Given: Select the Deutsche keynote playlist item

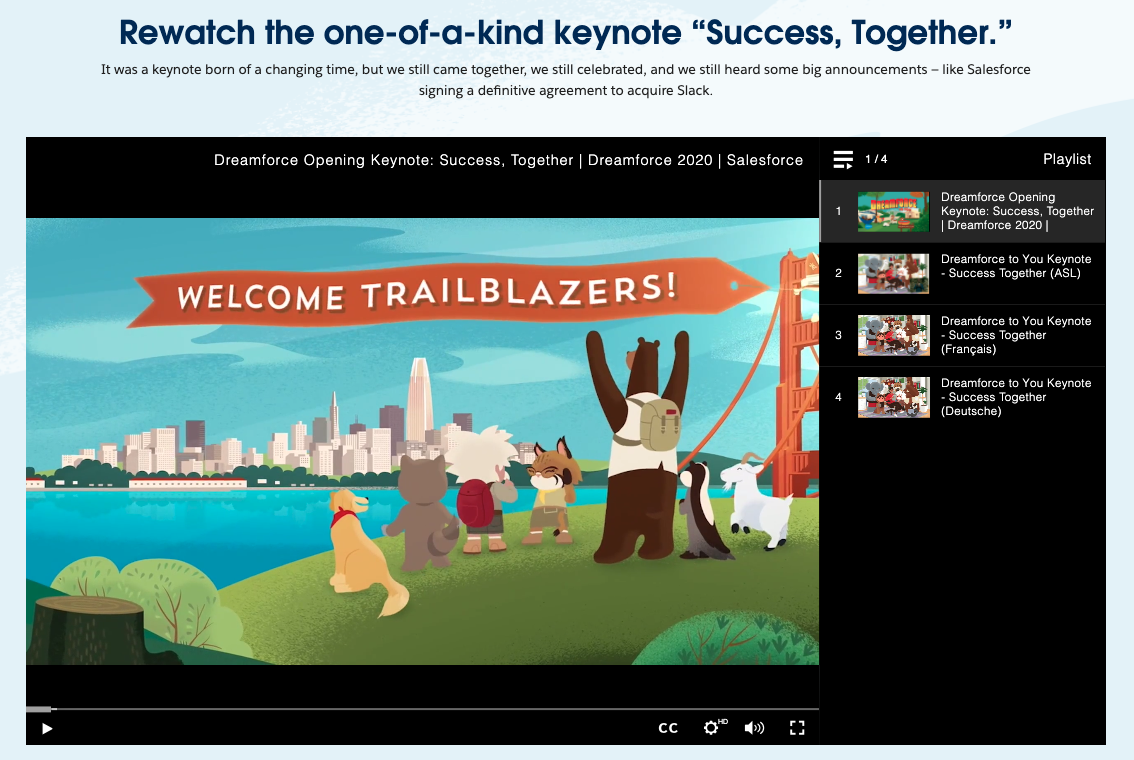Looking at the screenshot, I should 963,397.
